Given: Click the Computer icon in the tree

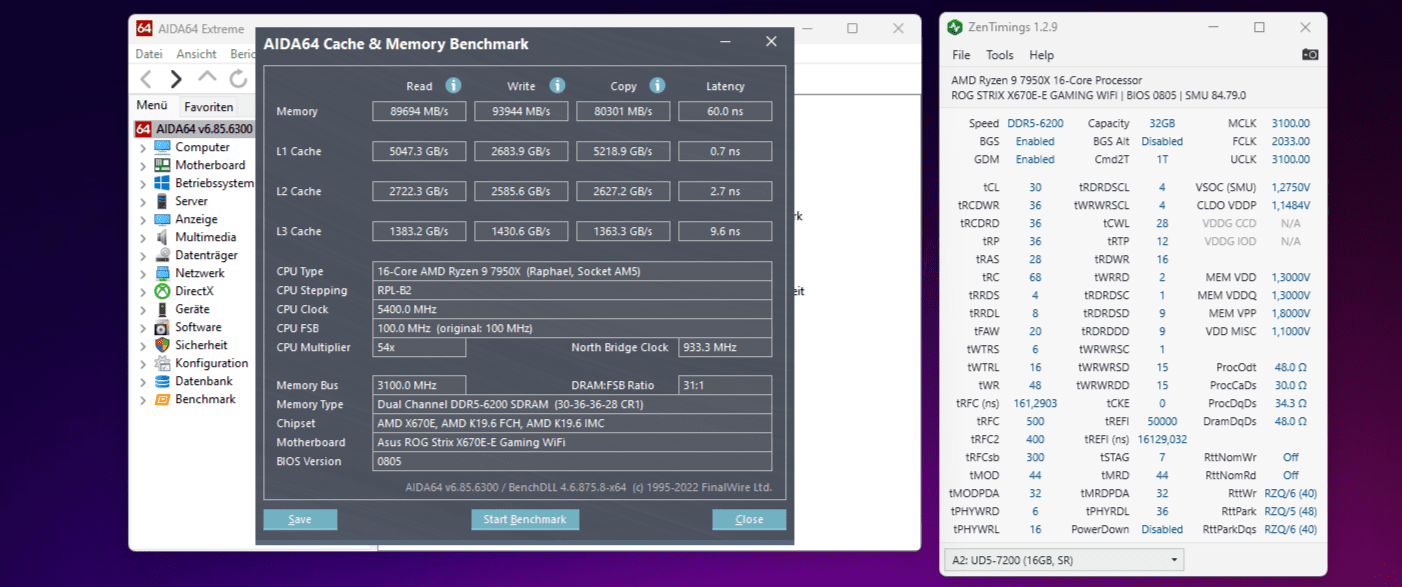Looking at the screenshot, I should point(162,147).
